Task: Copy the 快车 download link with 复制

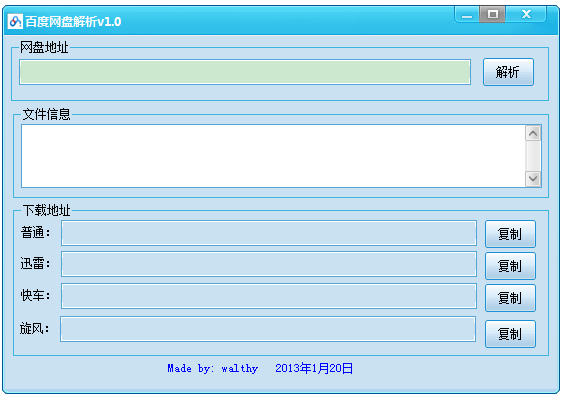Action: pyautogui.click(x=510, y=298)
